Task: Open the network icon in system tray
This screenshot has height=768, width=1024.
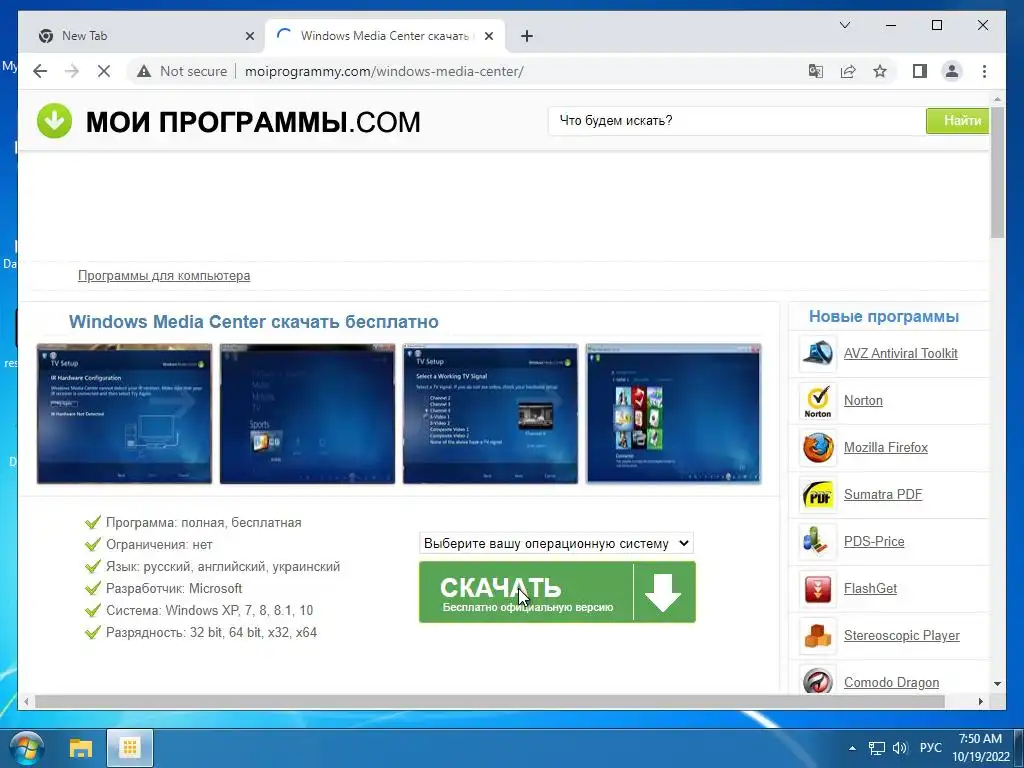Action: (876, 748)
